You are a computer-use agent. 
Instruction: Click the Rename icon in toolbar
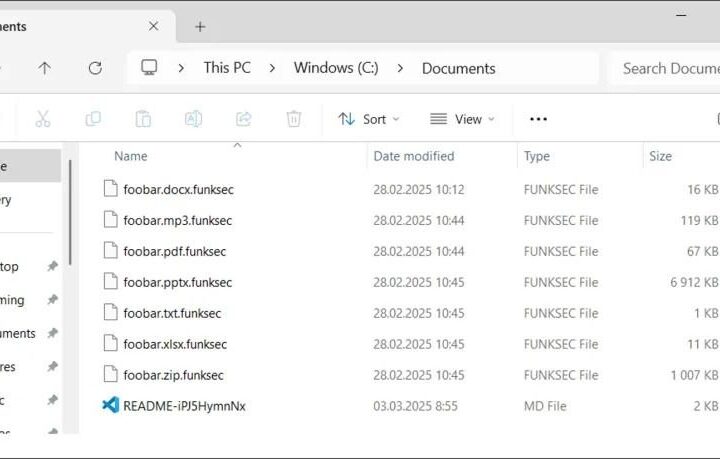[x=193, y=119]
